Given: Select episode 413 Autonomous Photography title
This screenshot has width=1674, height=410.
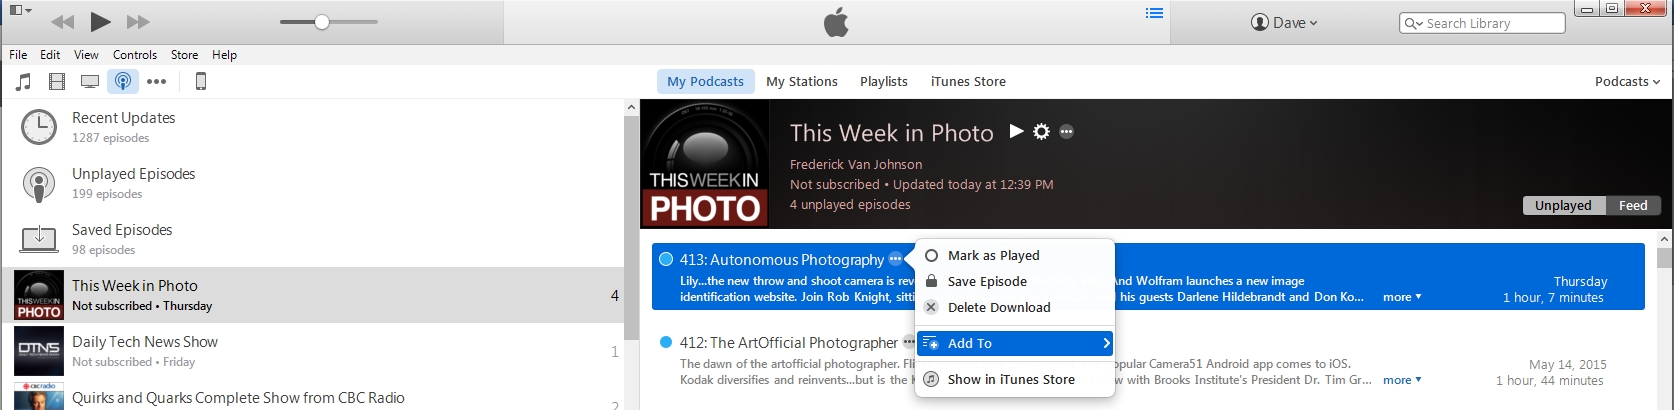Looking at the screenshot, I should (782, 259).
